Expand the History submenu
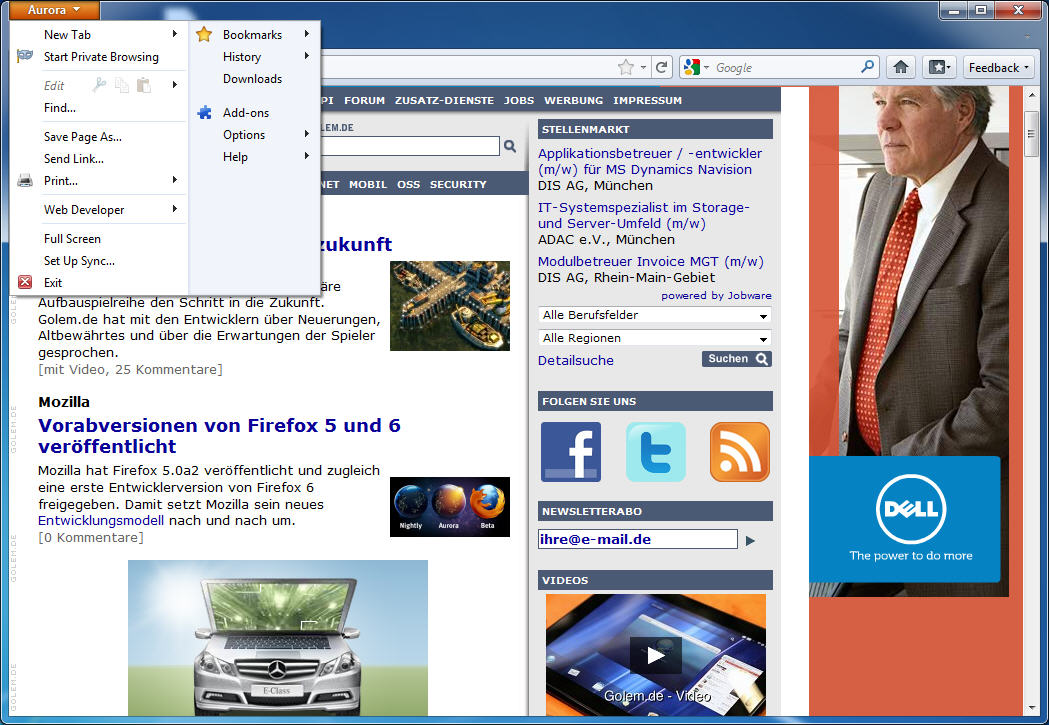Viewport: 1049px width, 725px height. tap(242, 57)
